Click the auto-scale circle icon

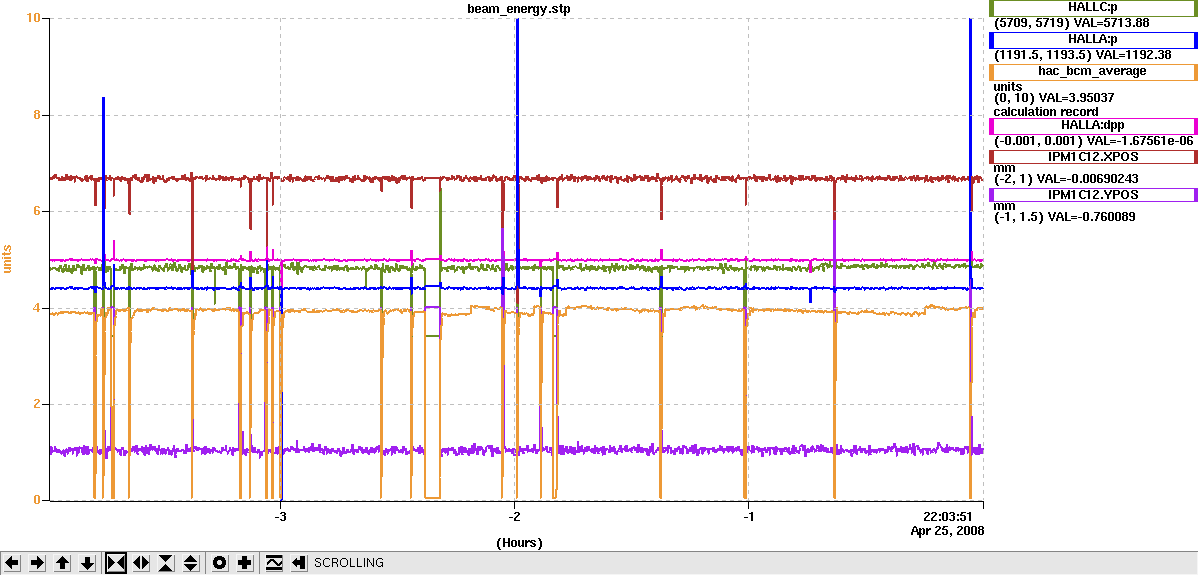[x=220, y=563]
